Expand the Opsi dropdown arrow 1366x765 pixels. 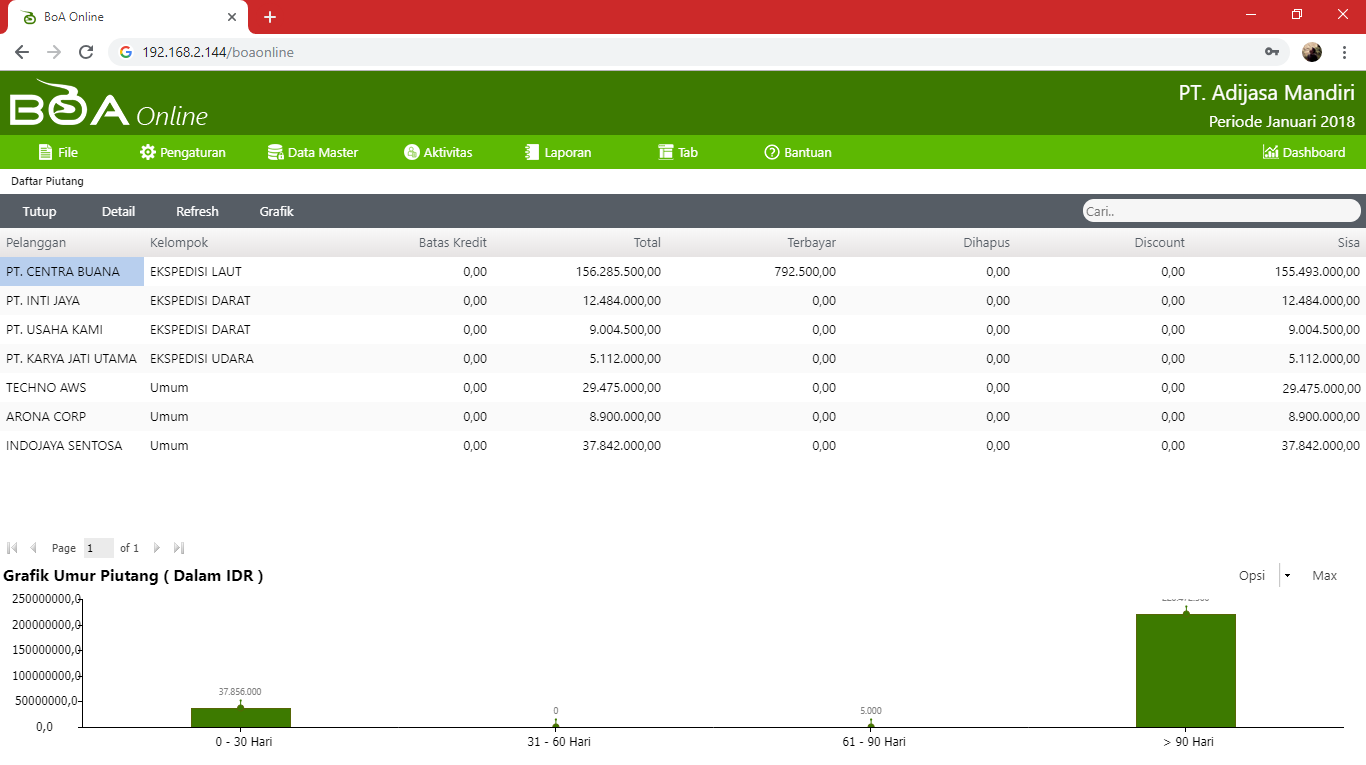point(1287,576)
